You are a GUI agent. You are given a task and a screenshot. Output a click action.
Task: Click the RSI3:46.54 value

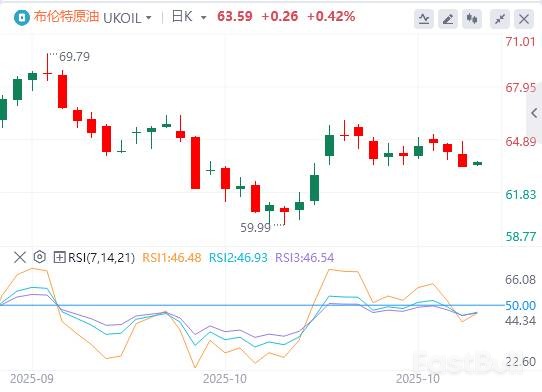coord(305,258)
